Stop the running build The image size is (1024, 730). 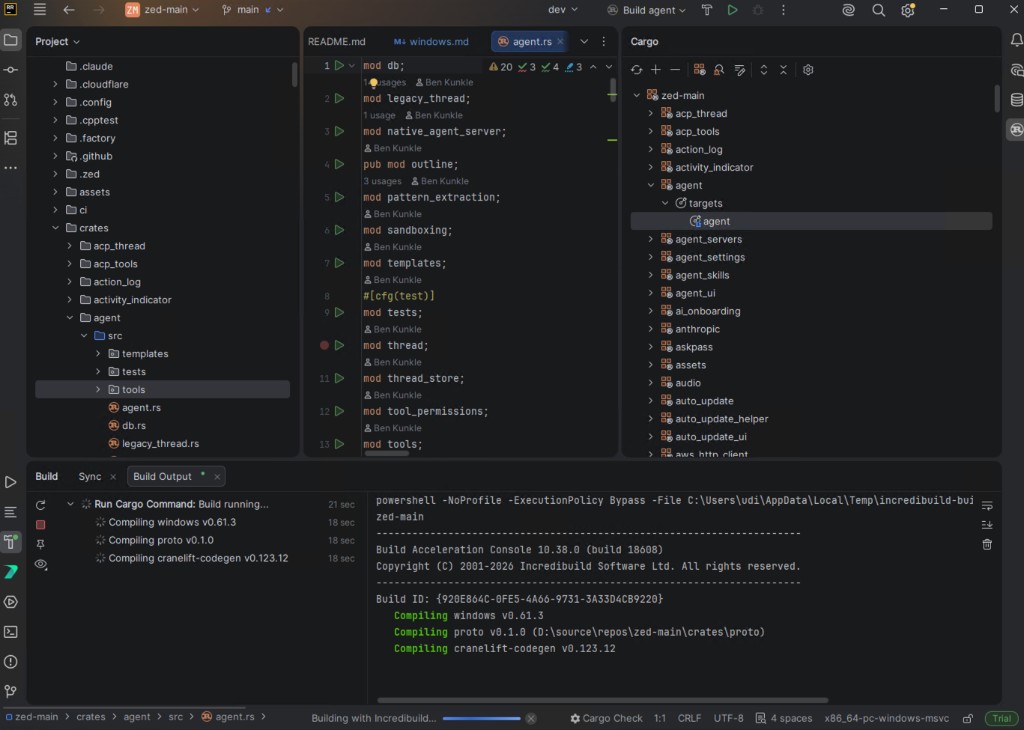(40, 524)
